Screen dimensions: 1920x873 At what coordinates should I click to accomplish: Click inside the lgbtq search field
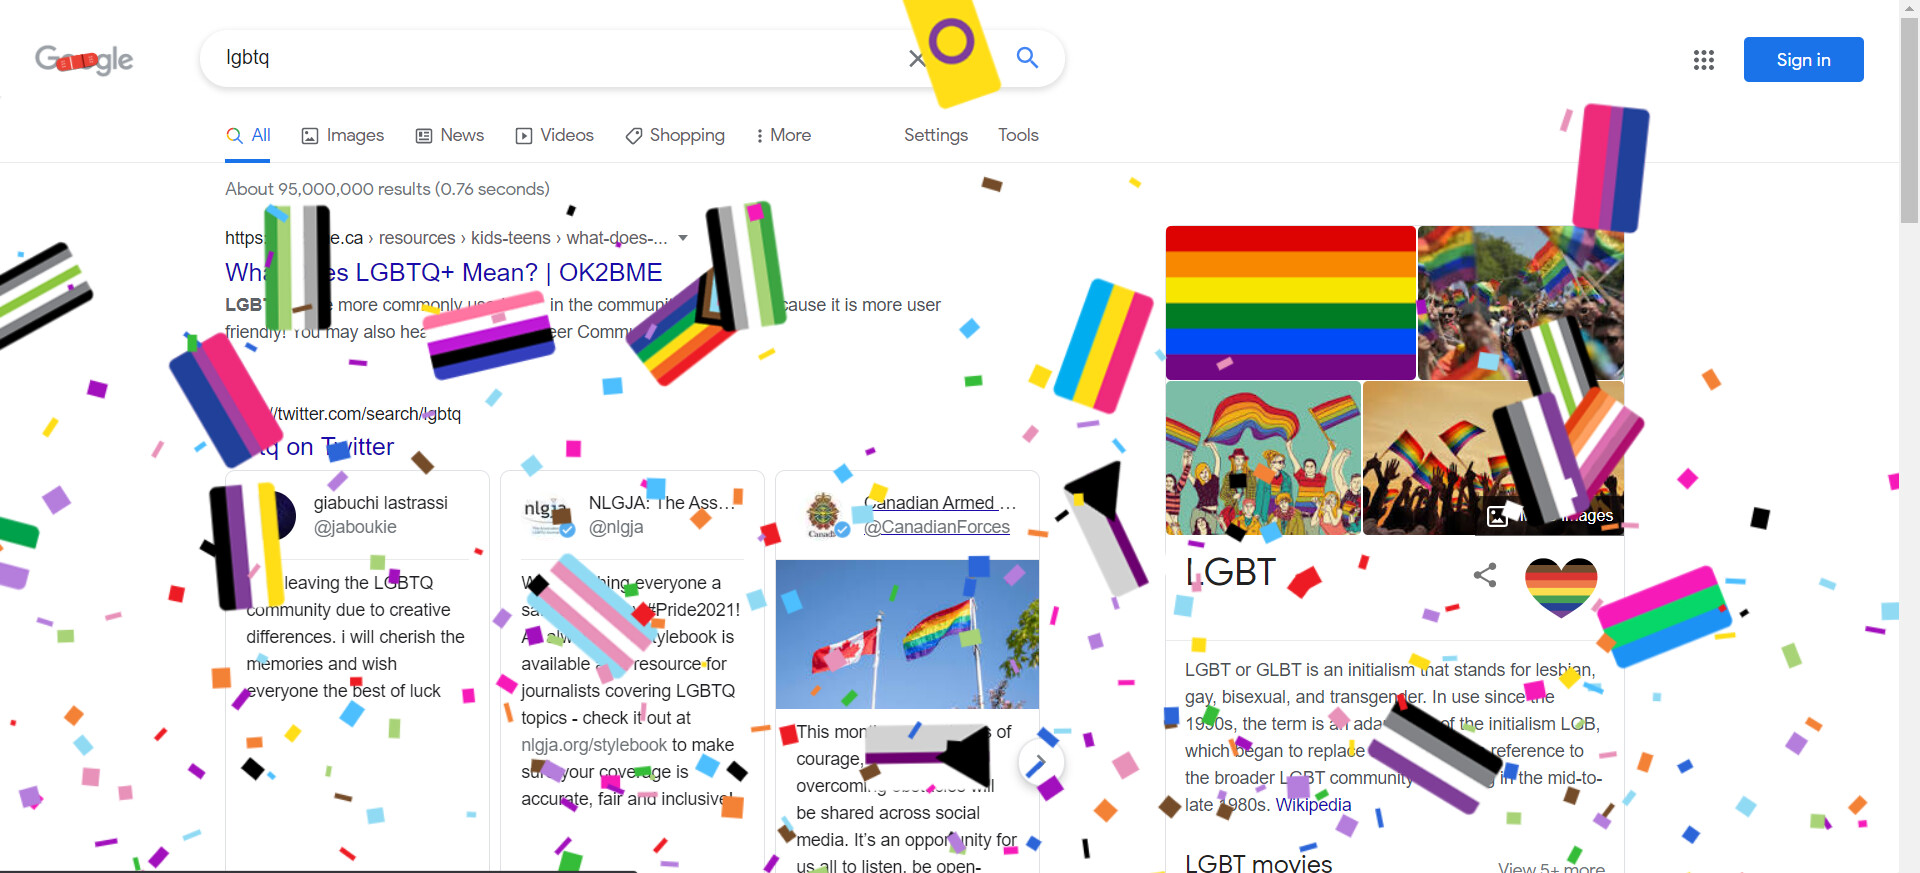tap(560, 58)
